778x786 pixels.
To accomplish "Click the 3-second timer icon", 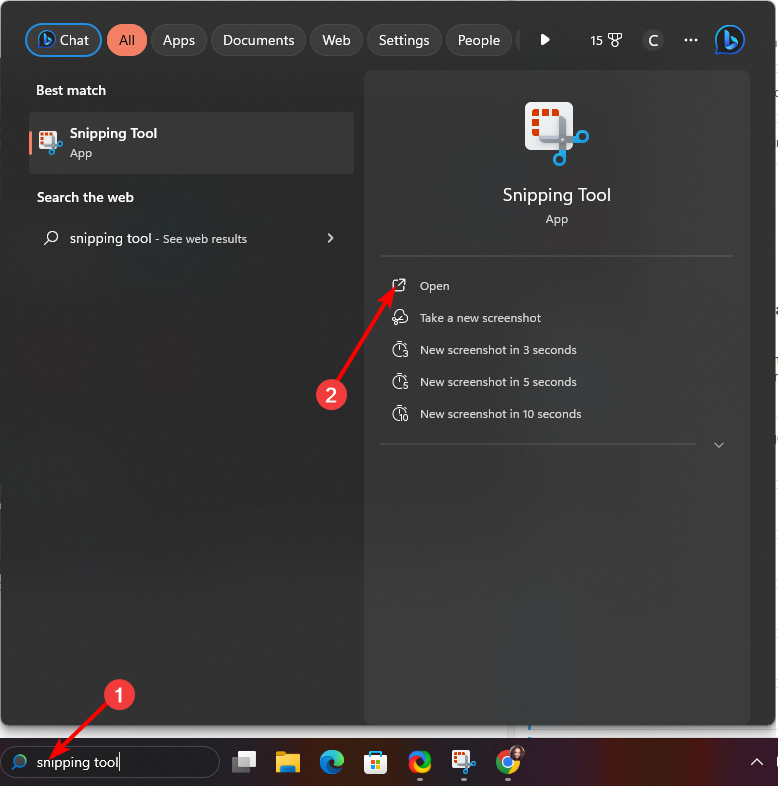I will (x=400, y=349).
